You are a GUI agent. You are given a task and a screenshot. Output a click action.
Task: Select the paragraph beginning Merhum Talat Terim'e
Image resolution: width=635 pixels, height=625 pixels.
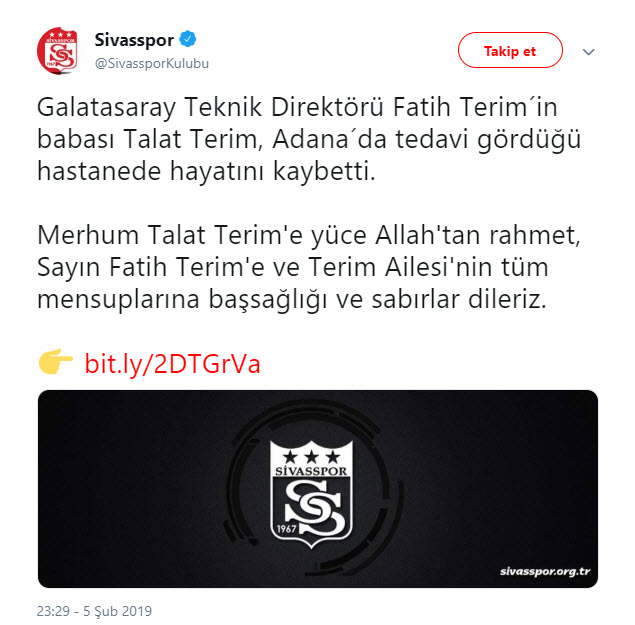309,267
